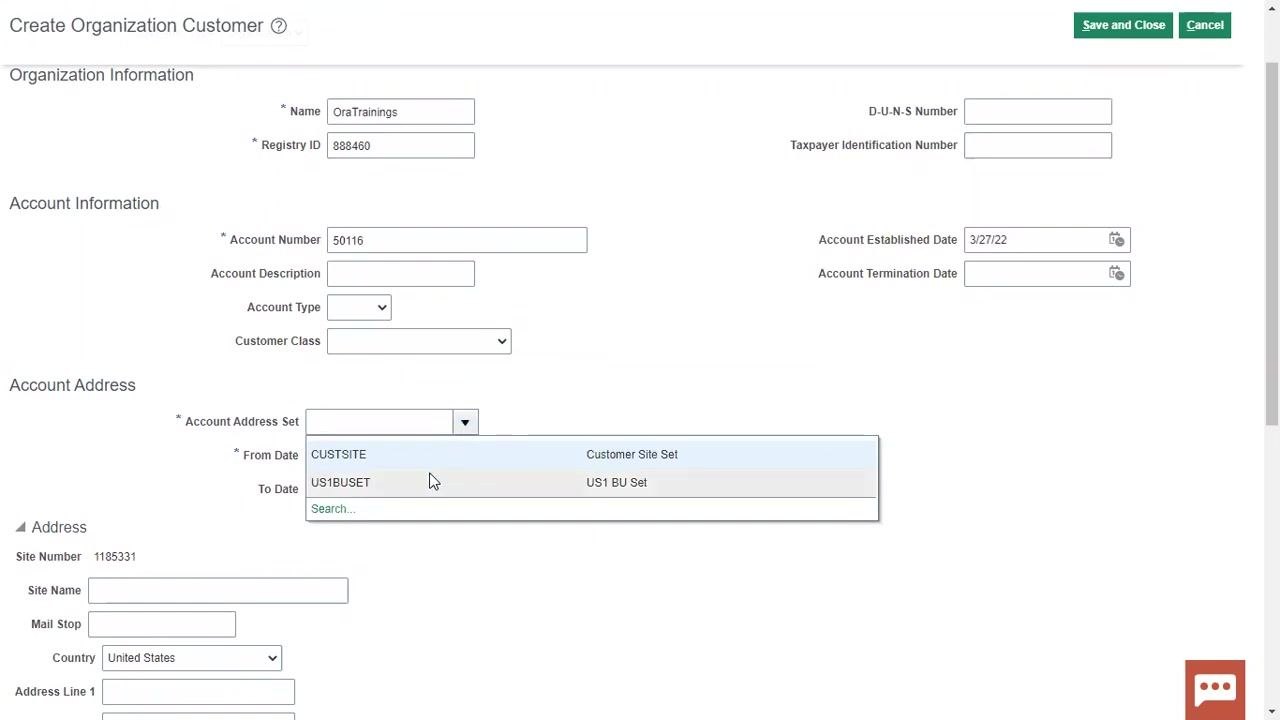Click the page vertical scrollbar thumb

tap(1272, 245)
